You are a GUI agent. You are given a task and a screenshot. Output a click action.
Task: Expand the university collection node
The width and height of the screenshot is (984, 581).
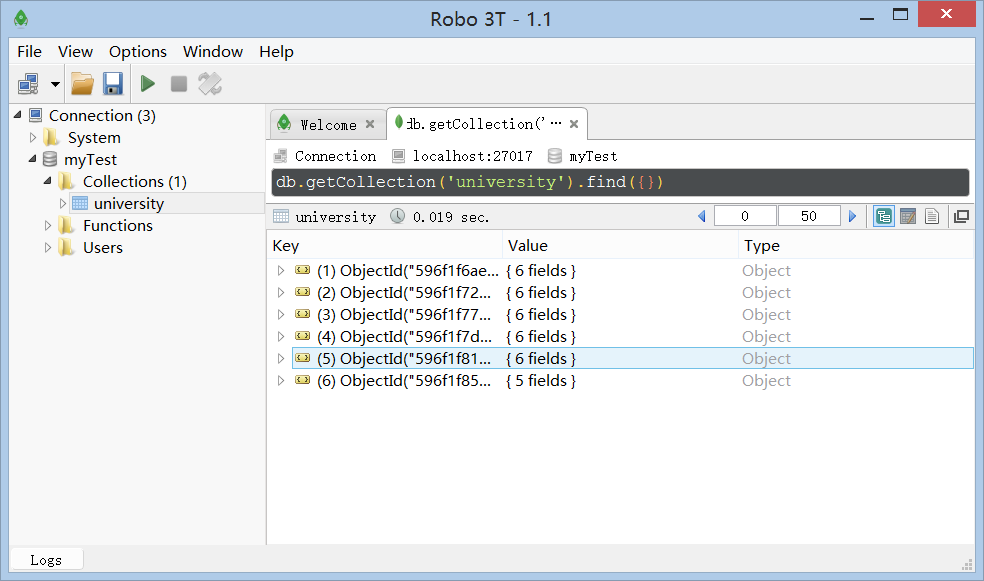point(63,203)
